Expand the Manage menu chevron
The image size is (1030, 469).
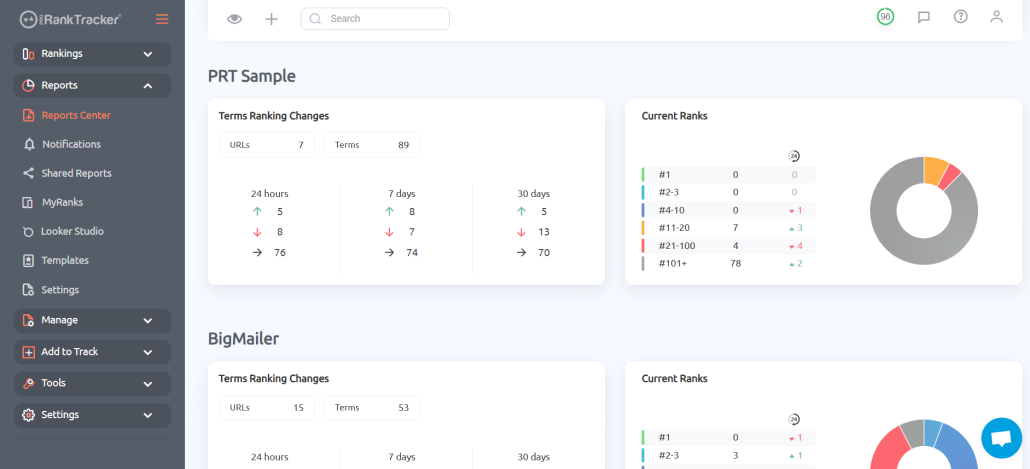[148, 321]
